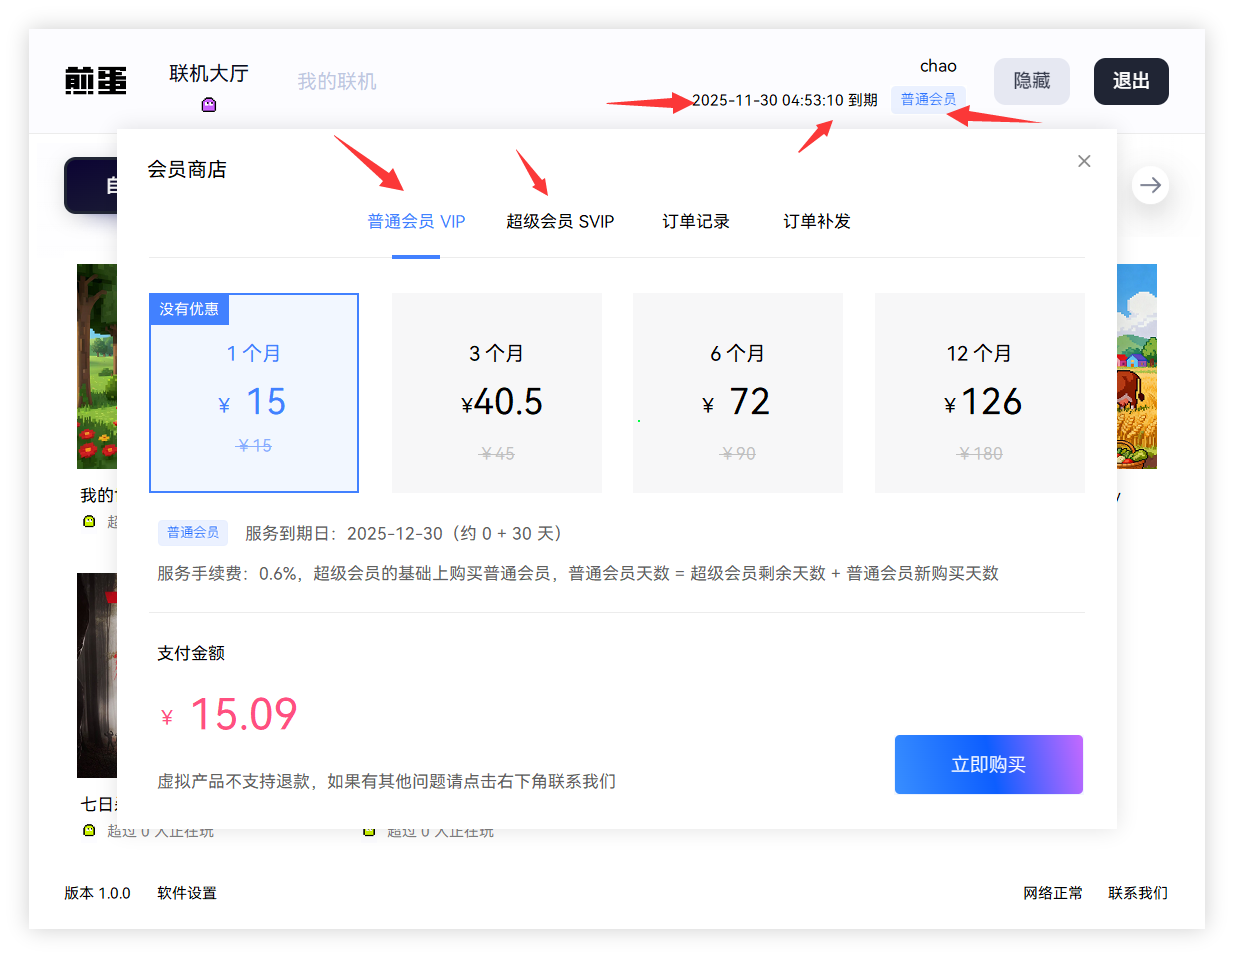This screenshot has width=1236, height=960.
Task: Click the ghost icon under 联机大厅
Action: [209, 105]
